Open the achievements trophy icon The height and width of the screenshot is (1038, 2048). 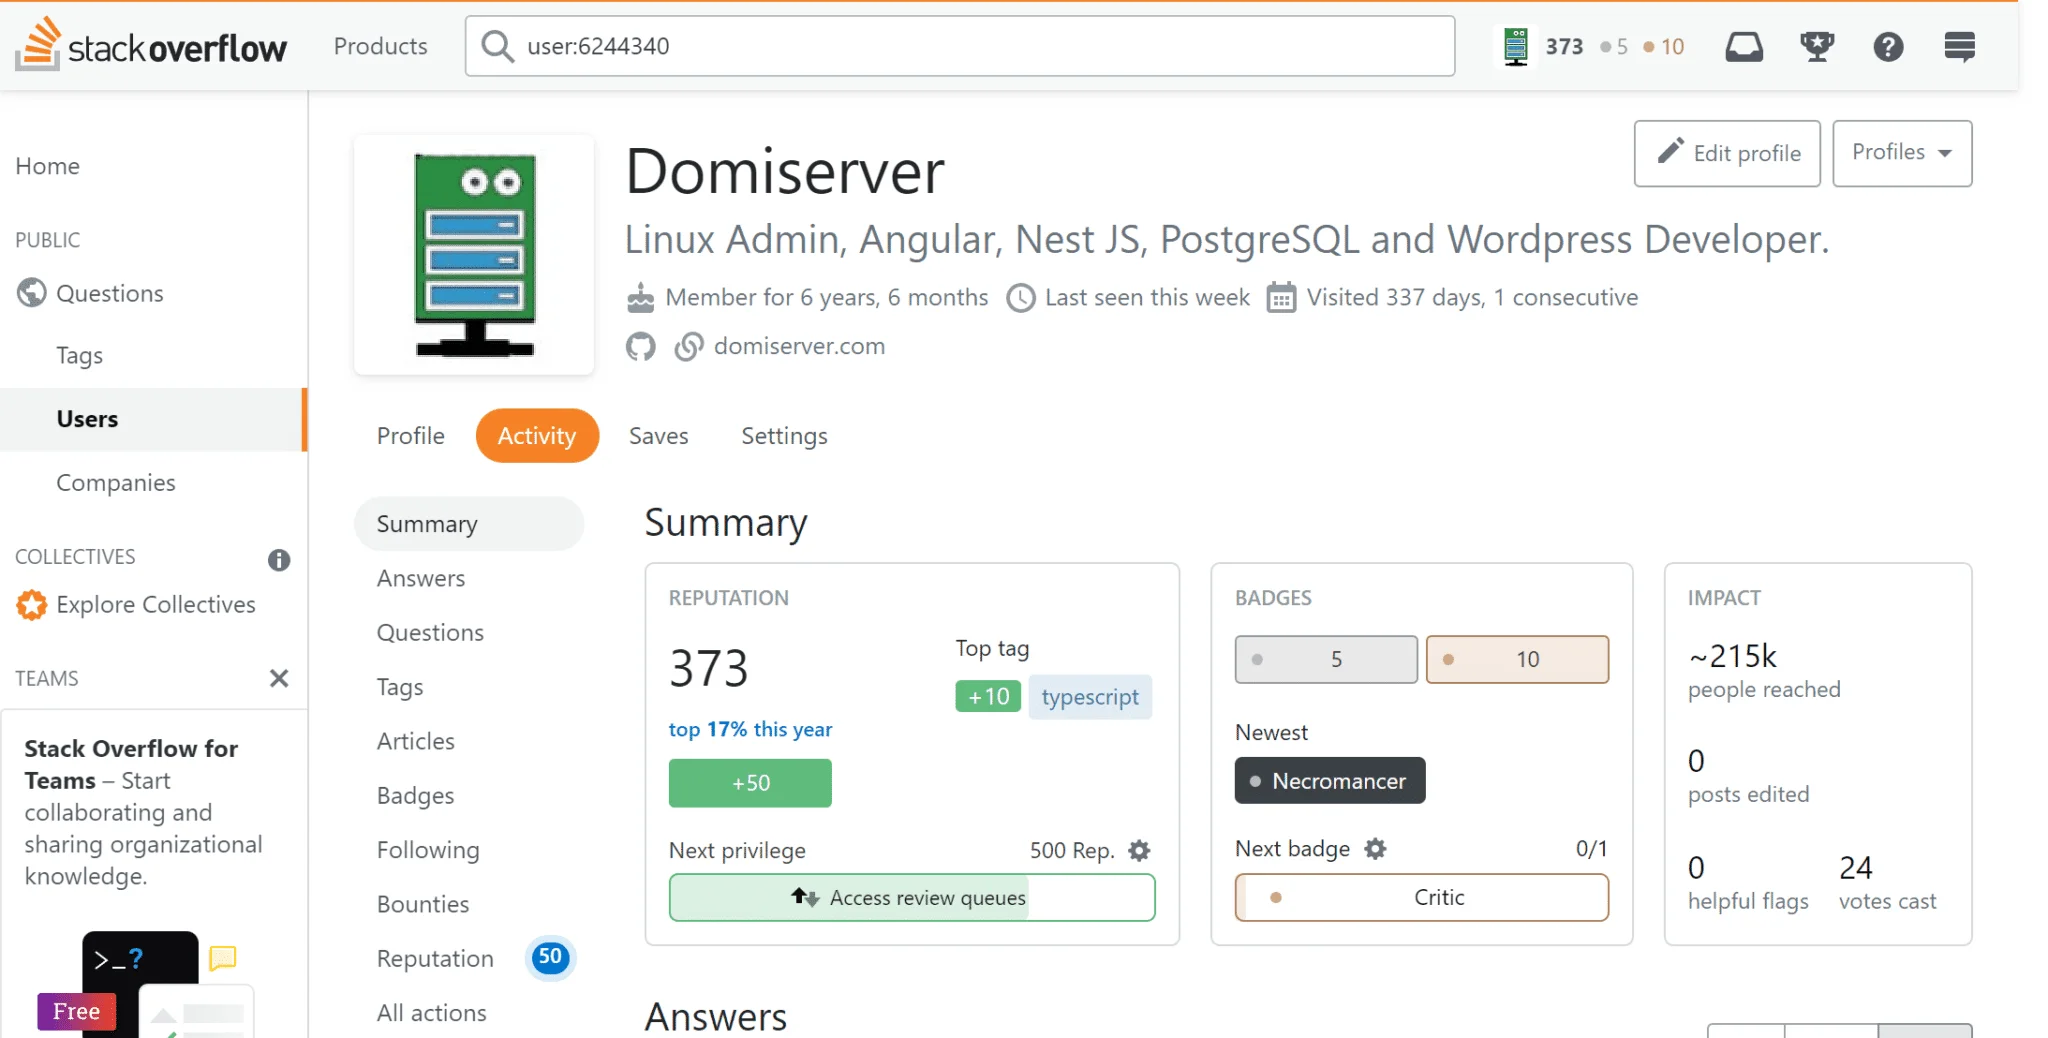1816,47
